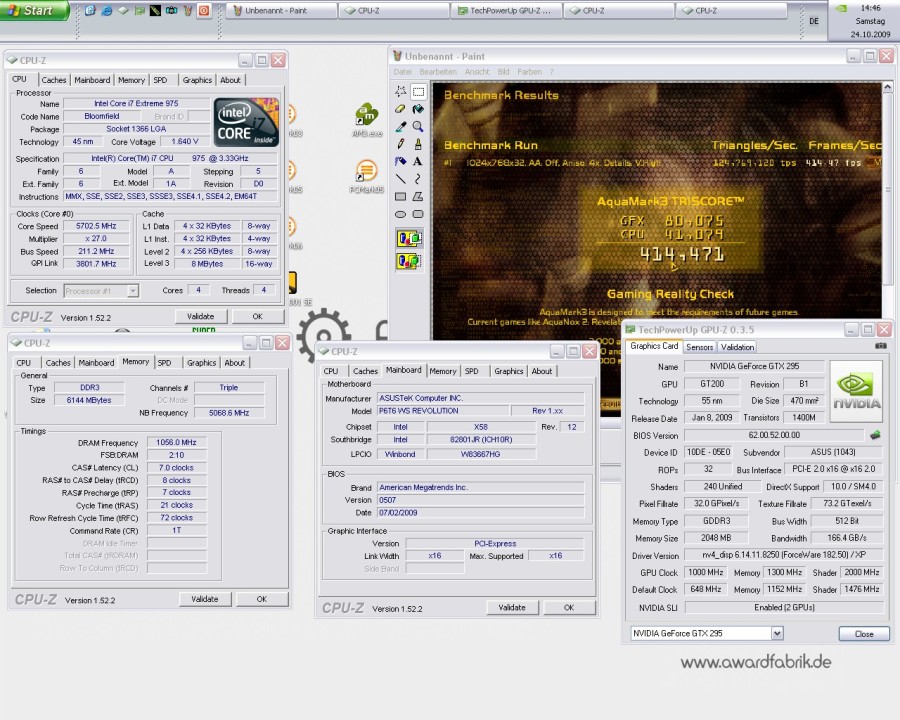This screenshot has width=900, height=720.
Task: Open the AMB.exe desktop shortcut
Action: pyautogui.click(x=367, y=120)
